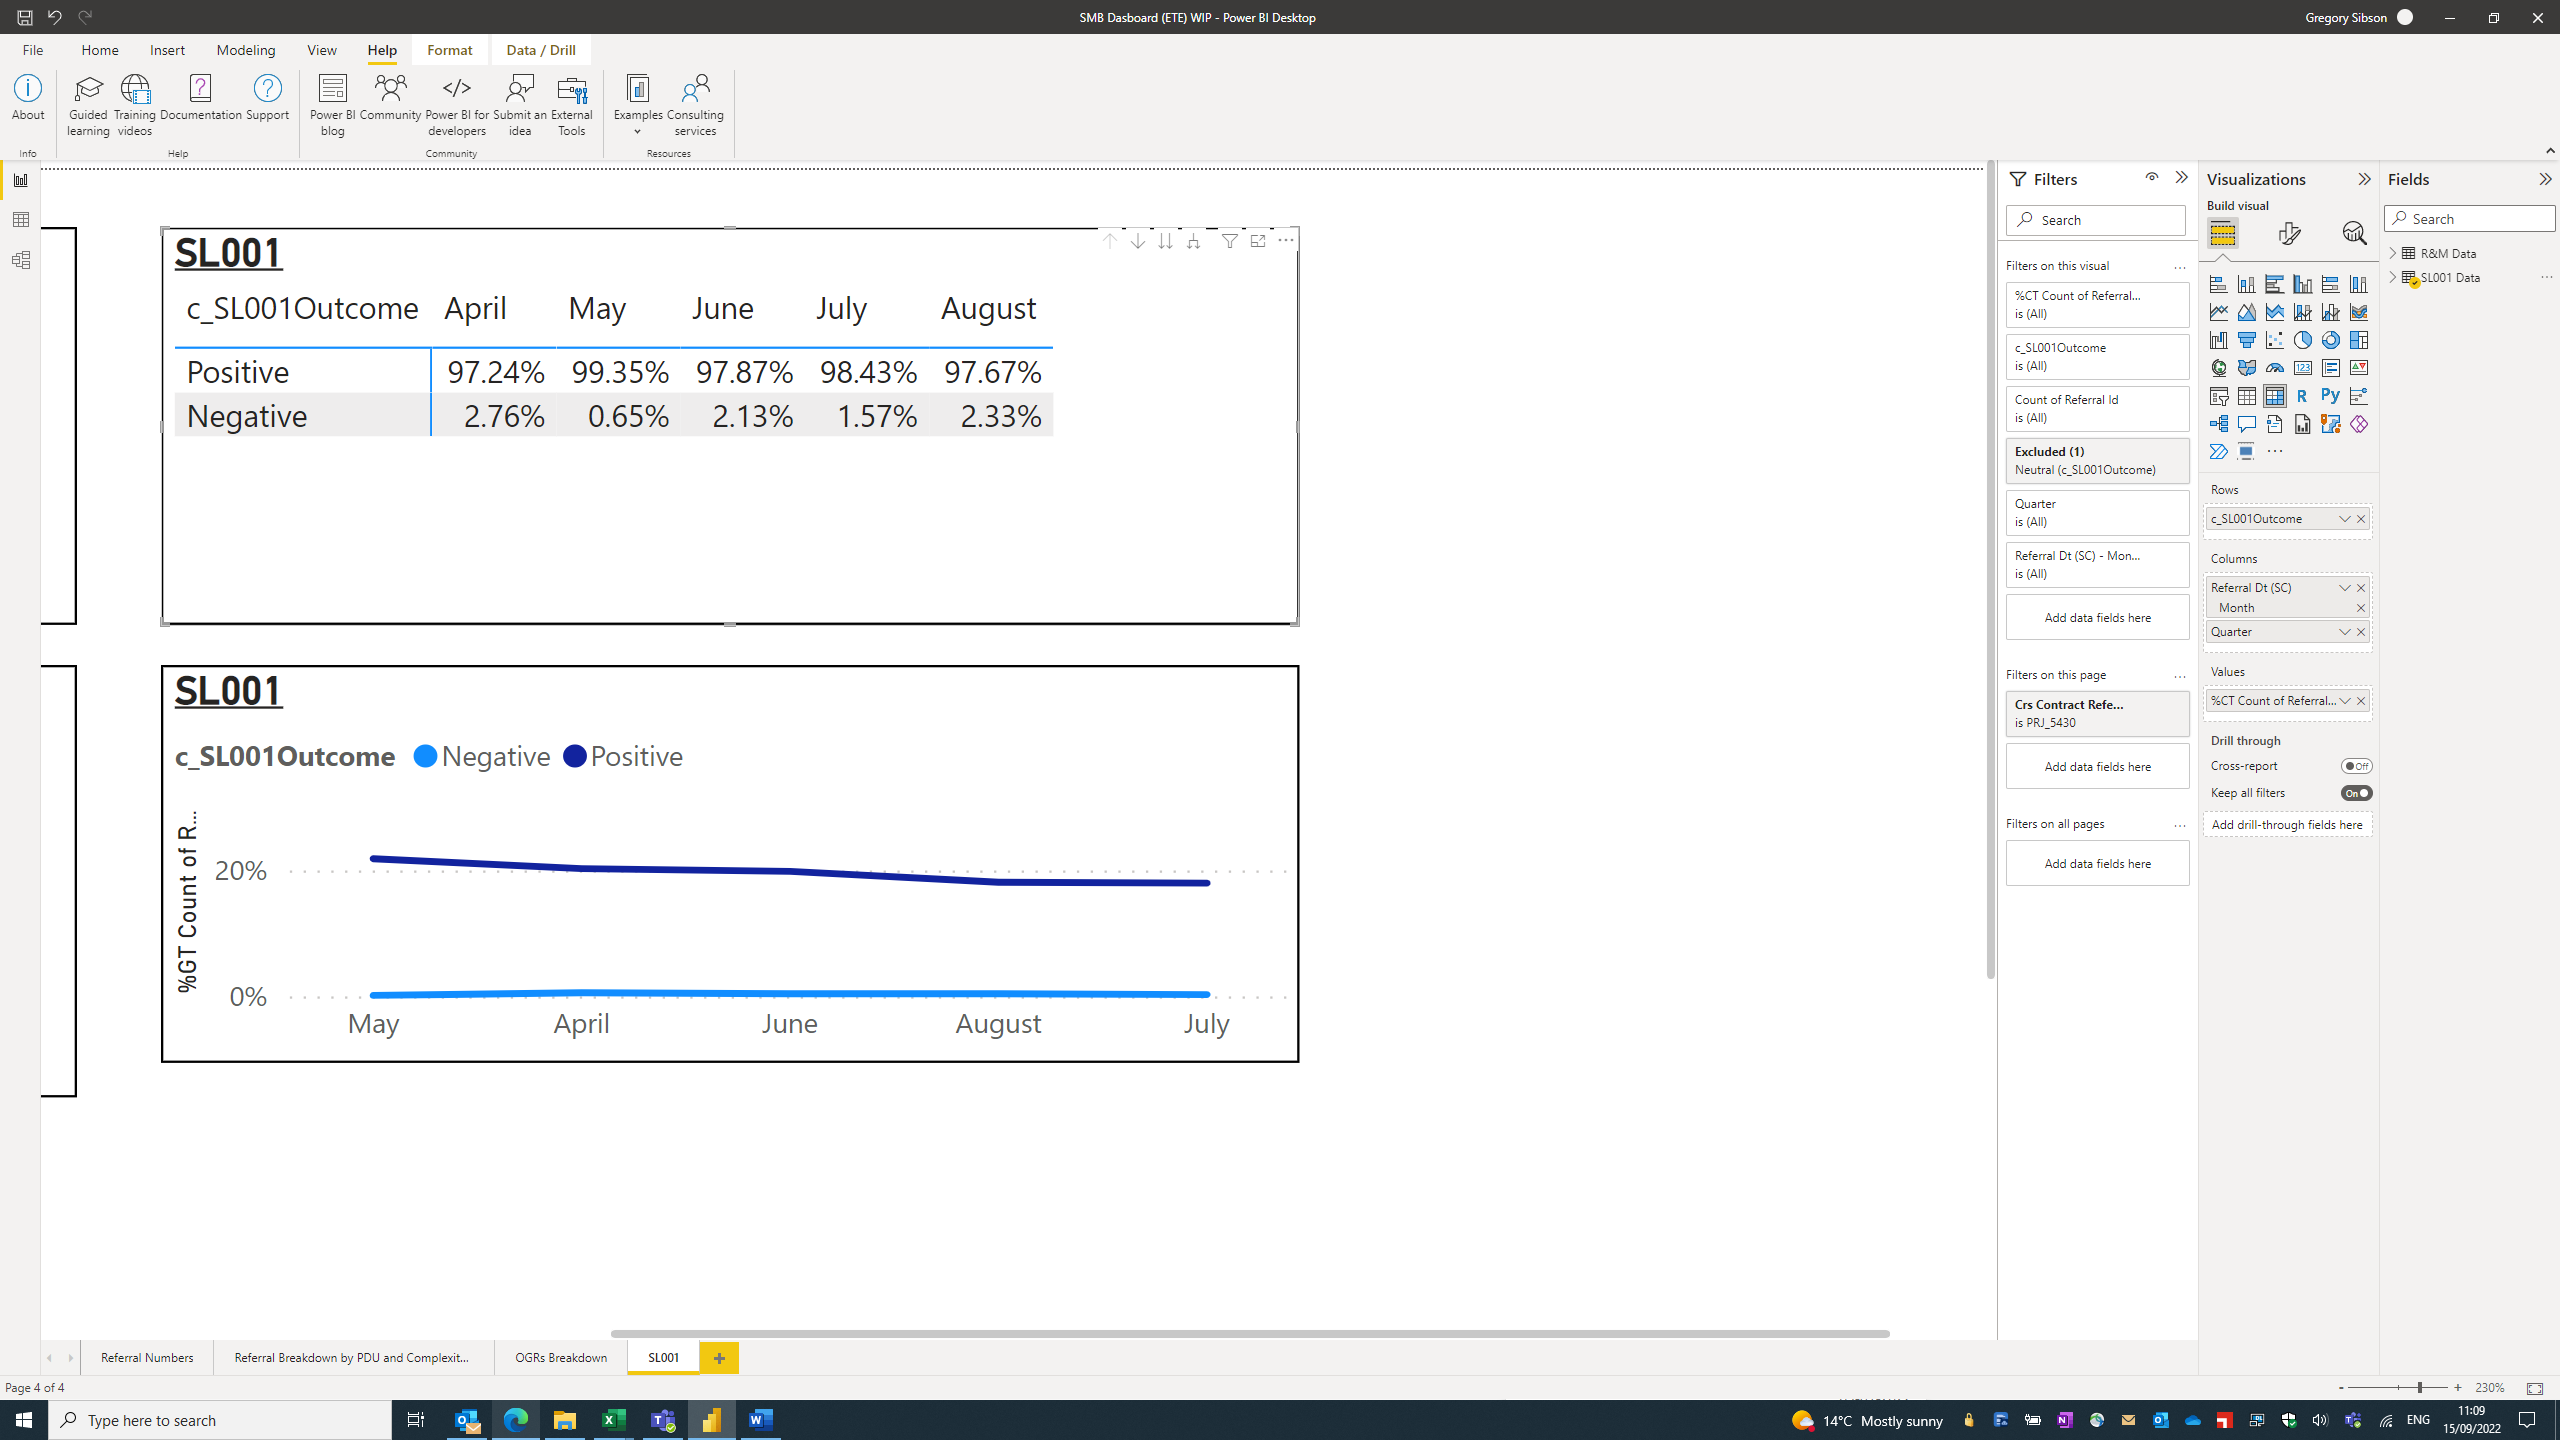Screen dimensions: 2560x1440
Task: Switch to the Modeling ribbon tab
Action: 246,50
